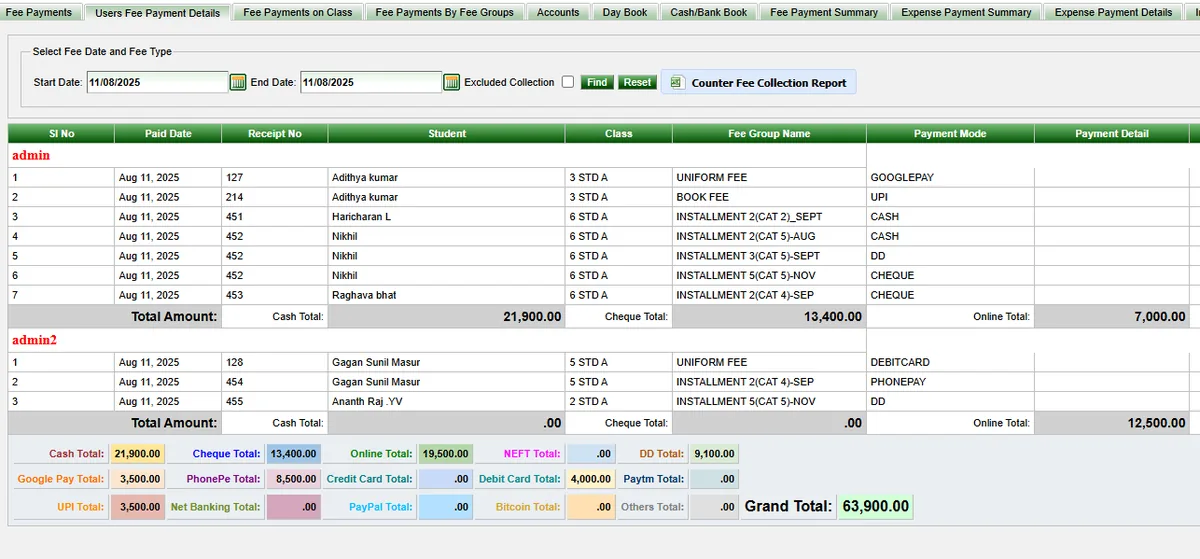Image resolution: width=1200 pixels, height=559 pixels.
Task: Select the Users Fee Payment Details tab
Action: (158, 12)
